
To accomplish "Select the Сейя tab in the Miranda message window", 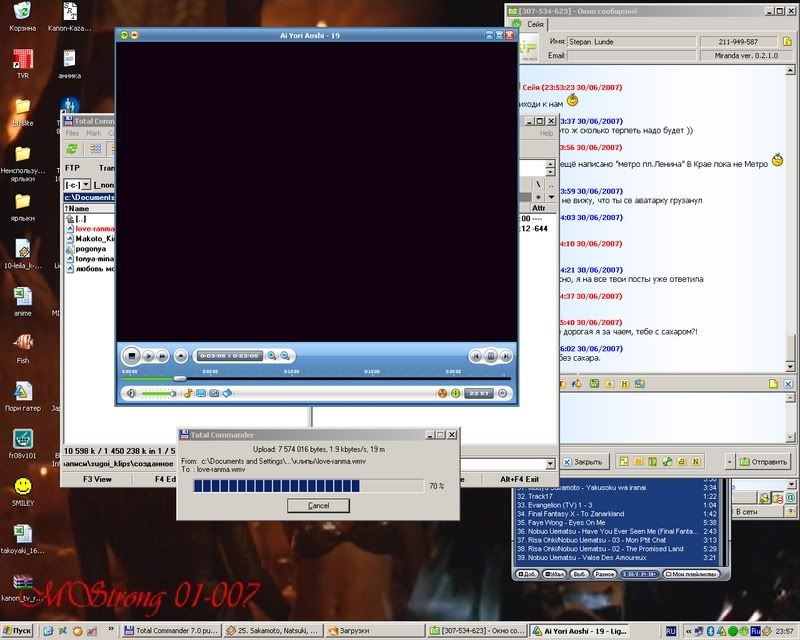I will tap(531, 24).
